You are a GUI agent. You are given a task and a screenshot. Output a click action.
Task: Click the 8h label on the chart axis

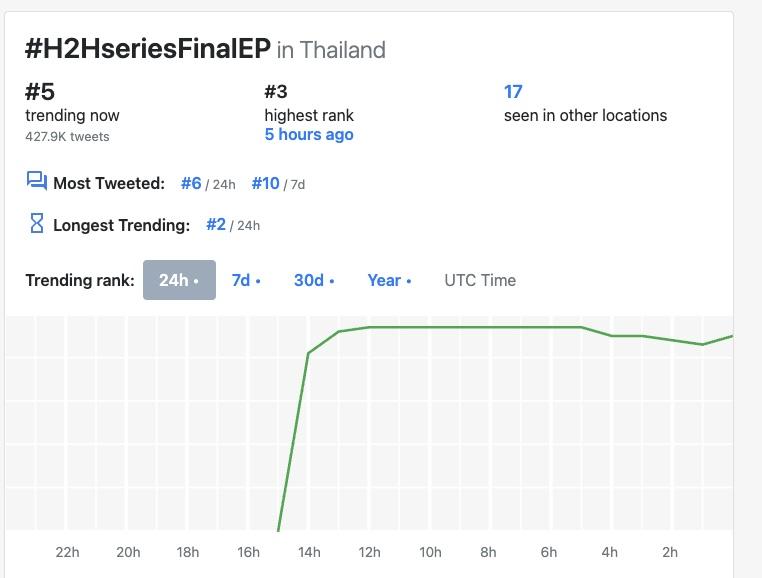488,552
